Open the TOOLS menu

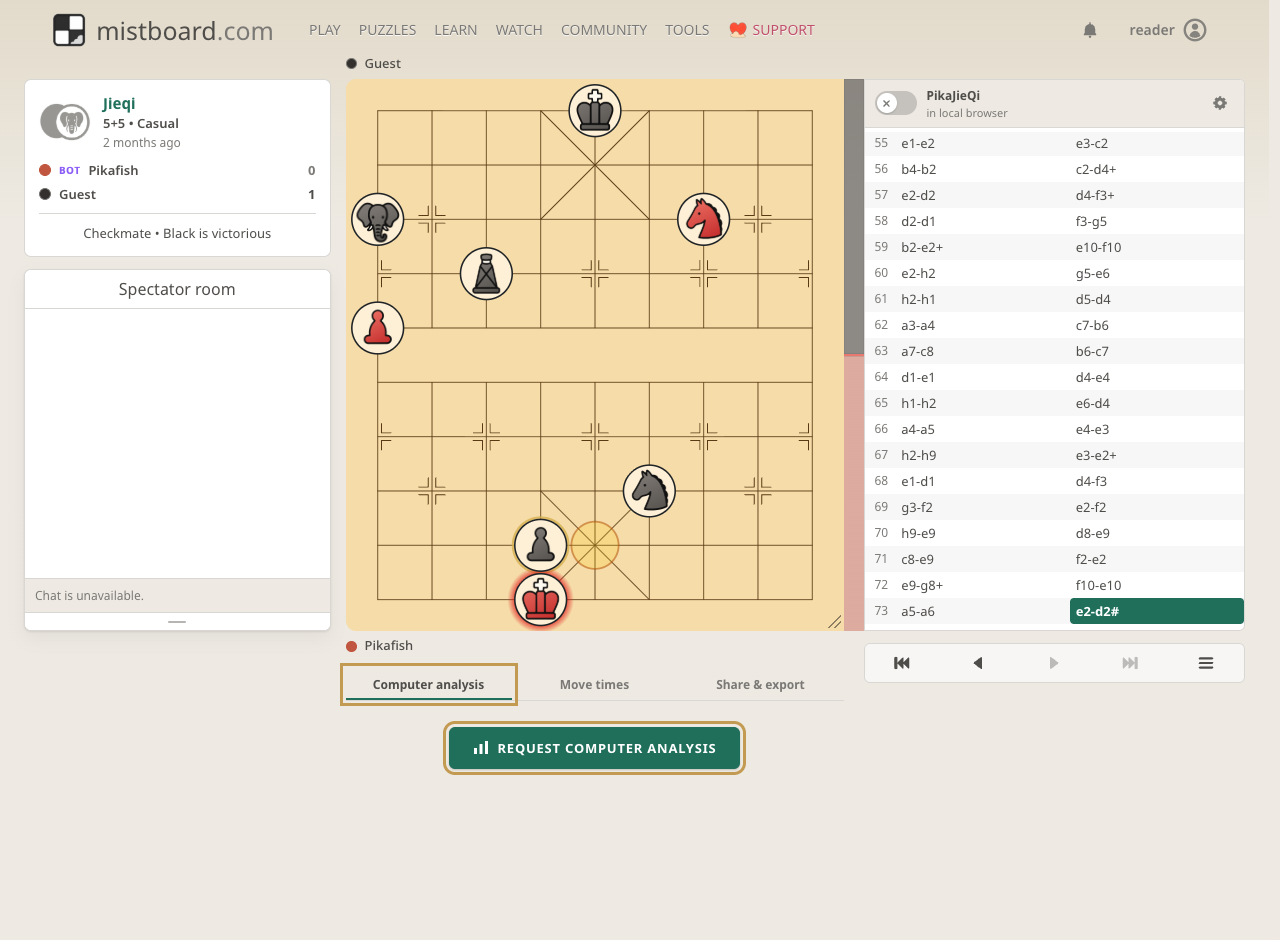(688, 30)
